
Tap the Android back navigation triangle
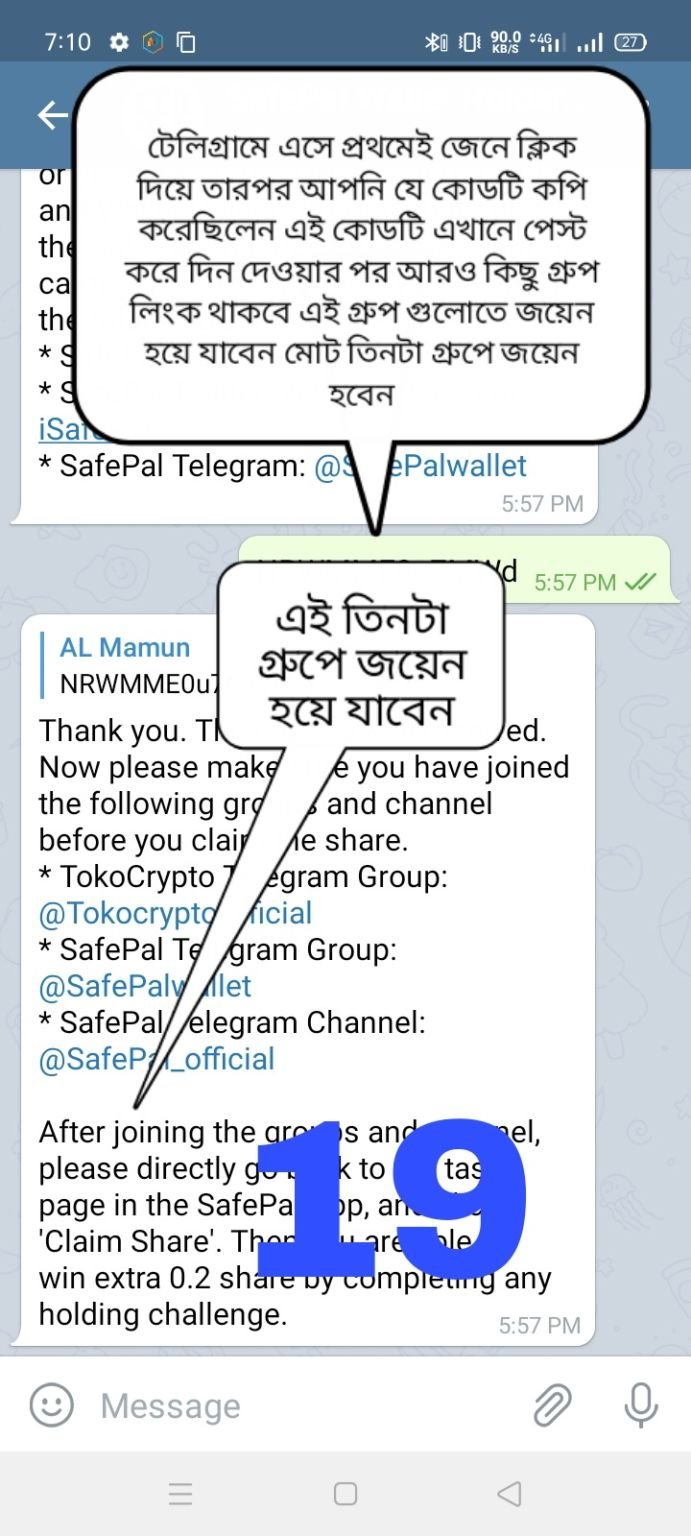509,1494
